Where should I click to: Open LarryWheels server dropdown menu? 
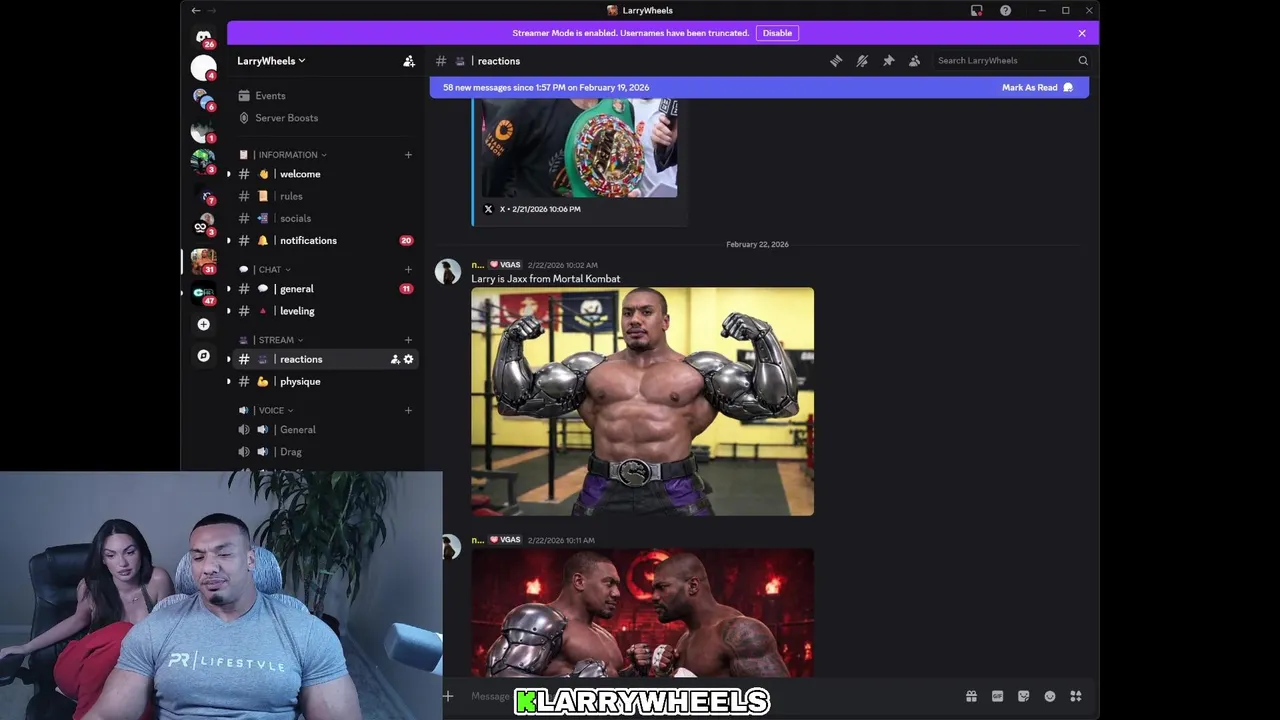tap(271, 61)
